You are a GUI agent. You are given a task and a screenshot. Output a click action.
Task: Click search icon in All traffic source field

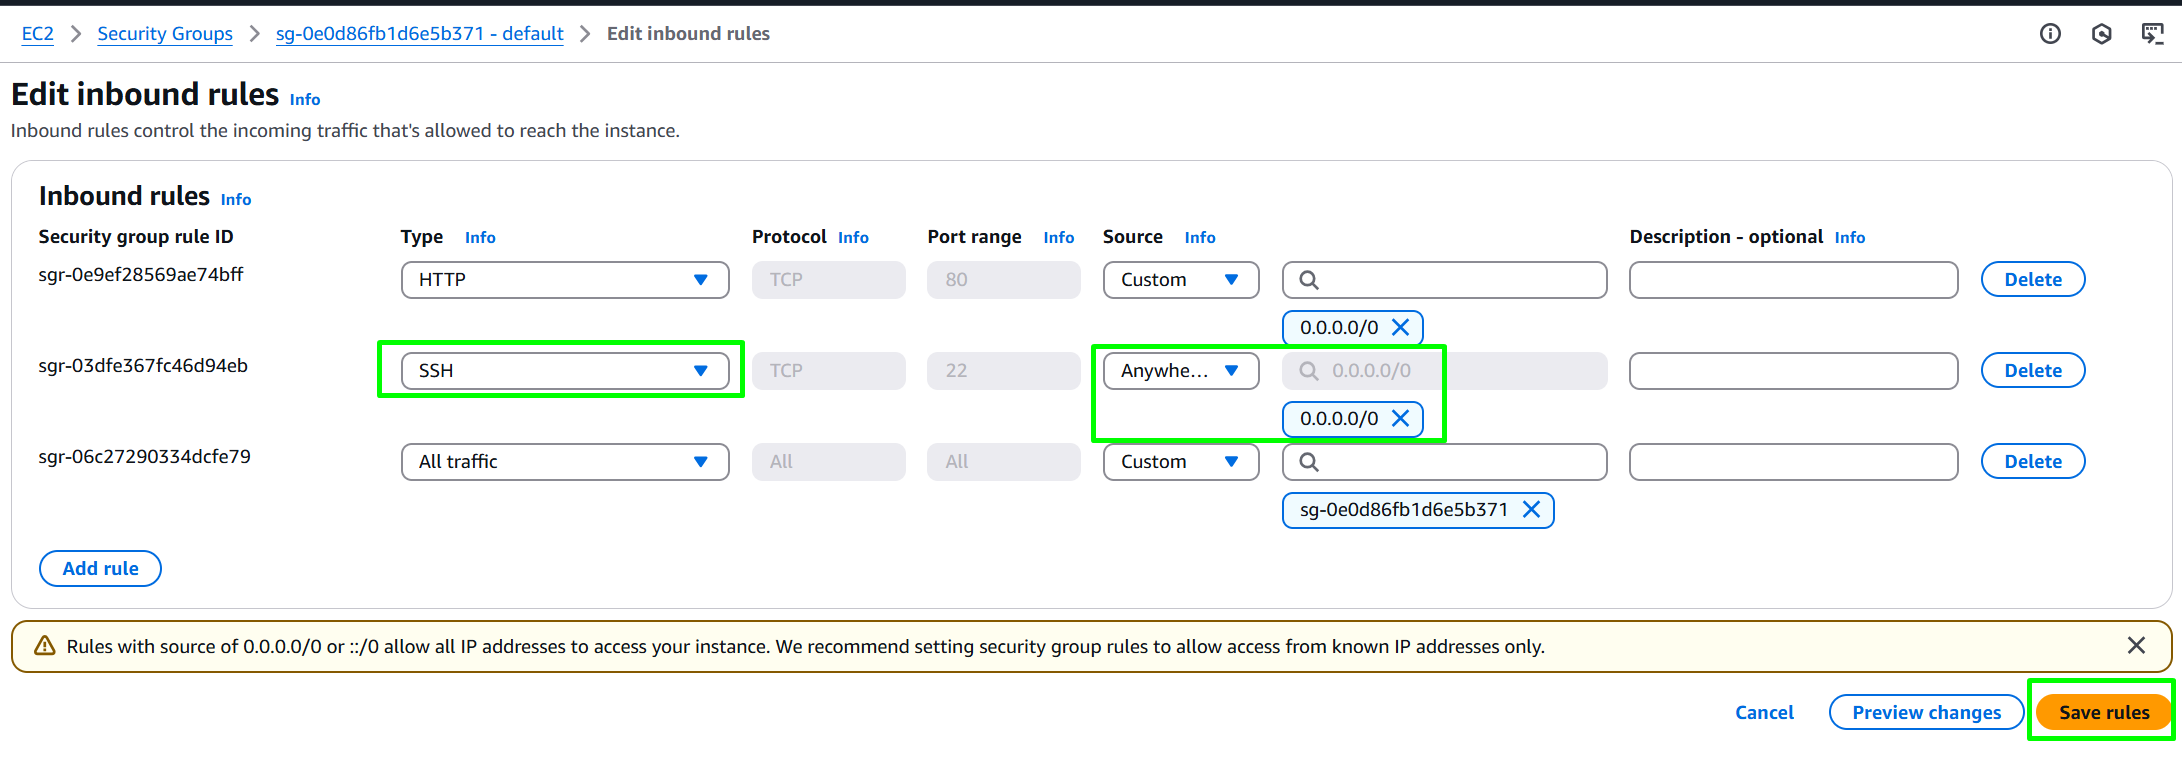point(1308,462)
